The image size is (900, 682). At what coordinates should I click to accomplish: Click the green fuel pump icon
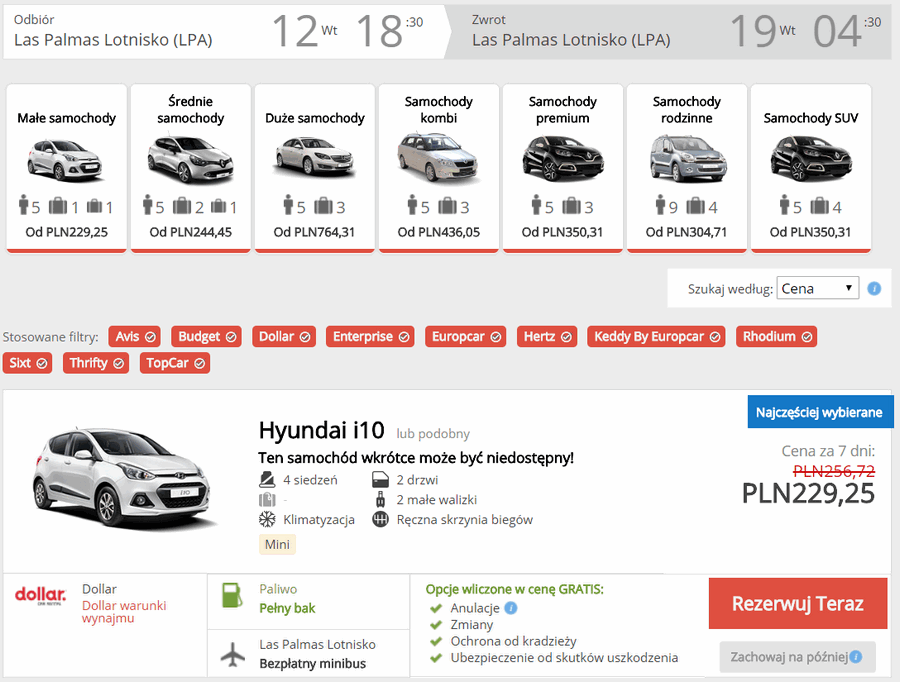point(232,595)
